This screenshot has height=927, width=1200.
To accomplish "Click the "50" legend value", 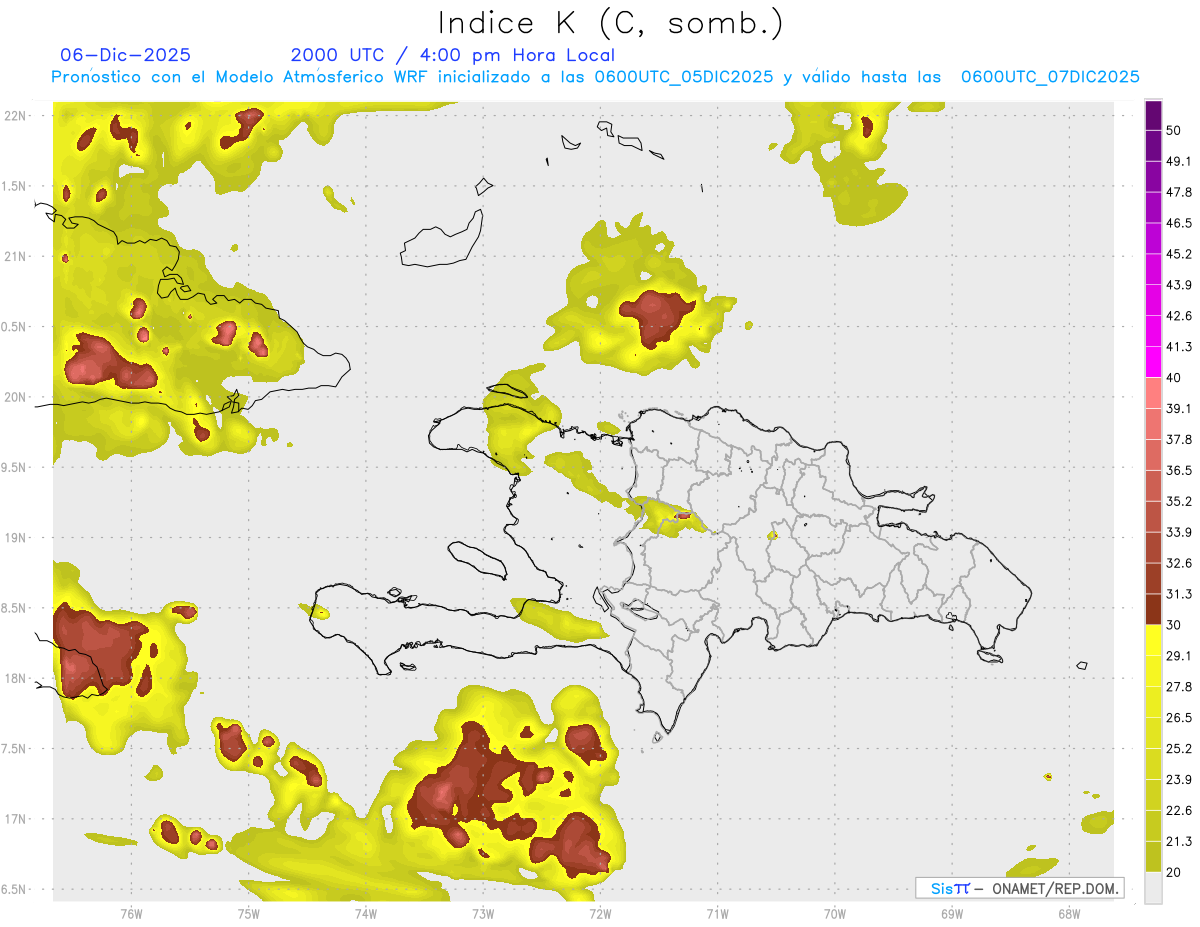I will 1174,130.
